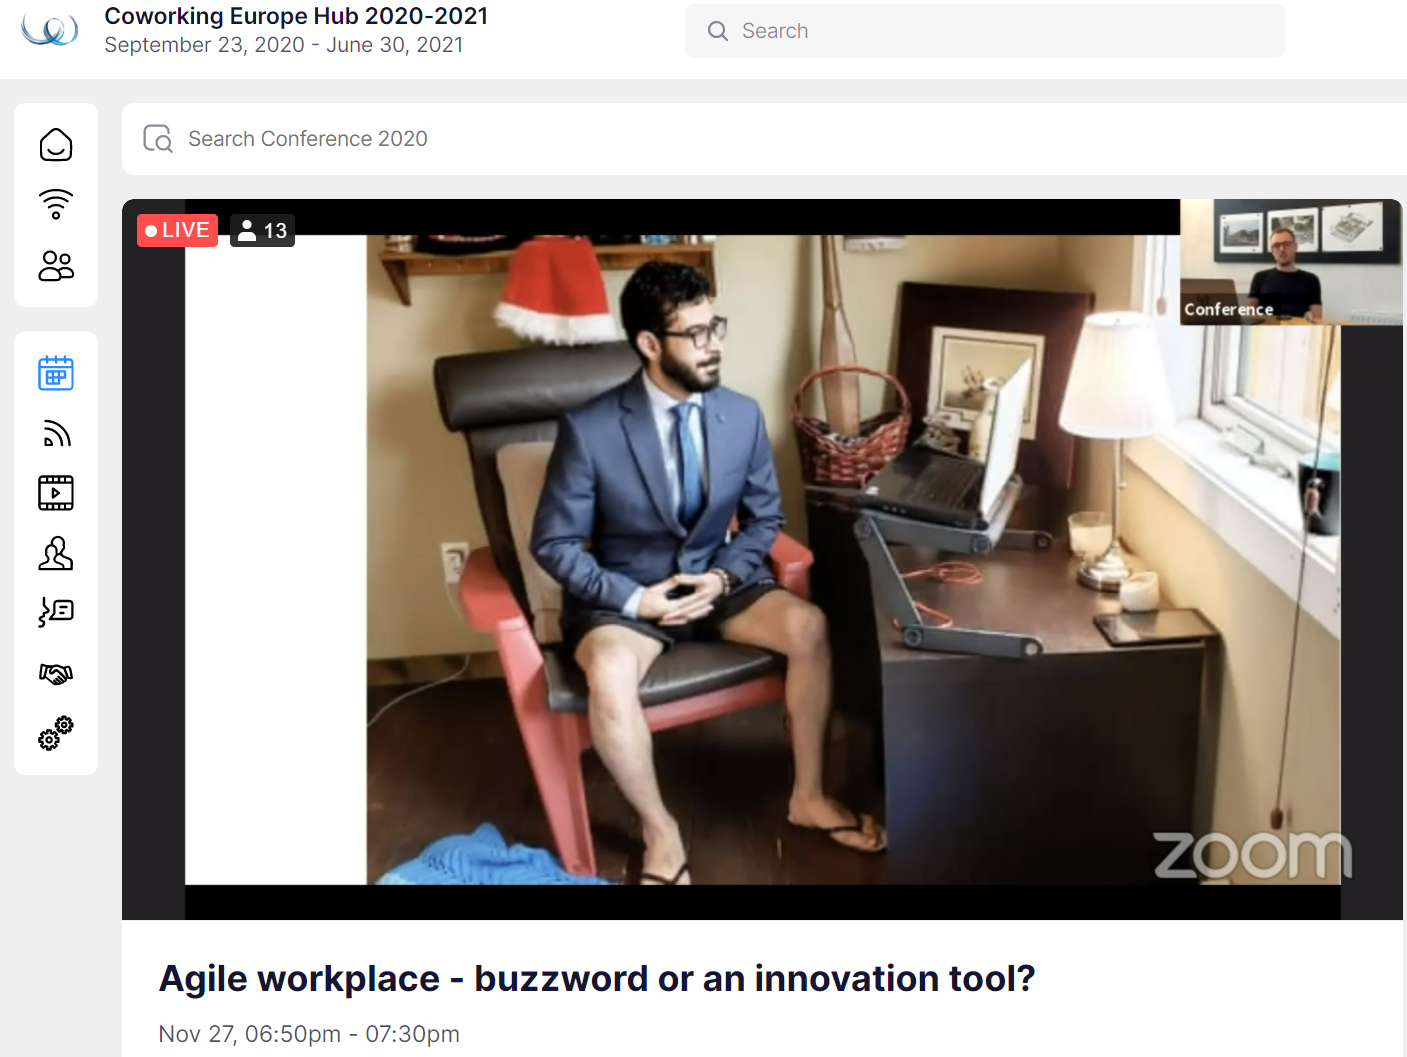Click the LIVE badge on the video
1407x1057 pixels.
click(x=177, y=230)
